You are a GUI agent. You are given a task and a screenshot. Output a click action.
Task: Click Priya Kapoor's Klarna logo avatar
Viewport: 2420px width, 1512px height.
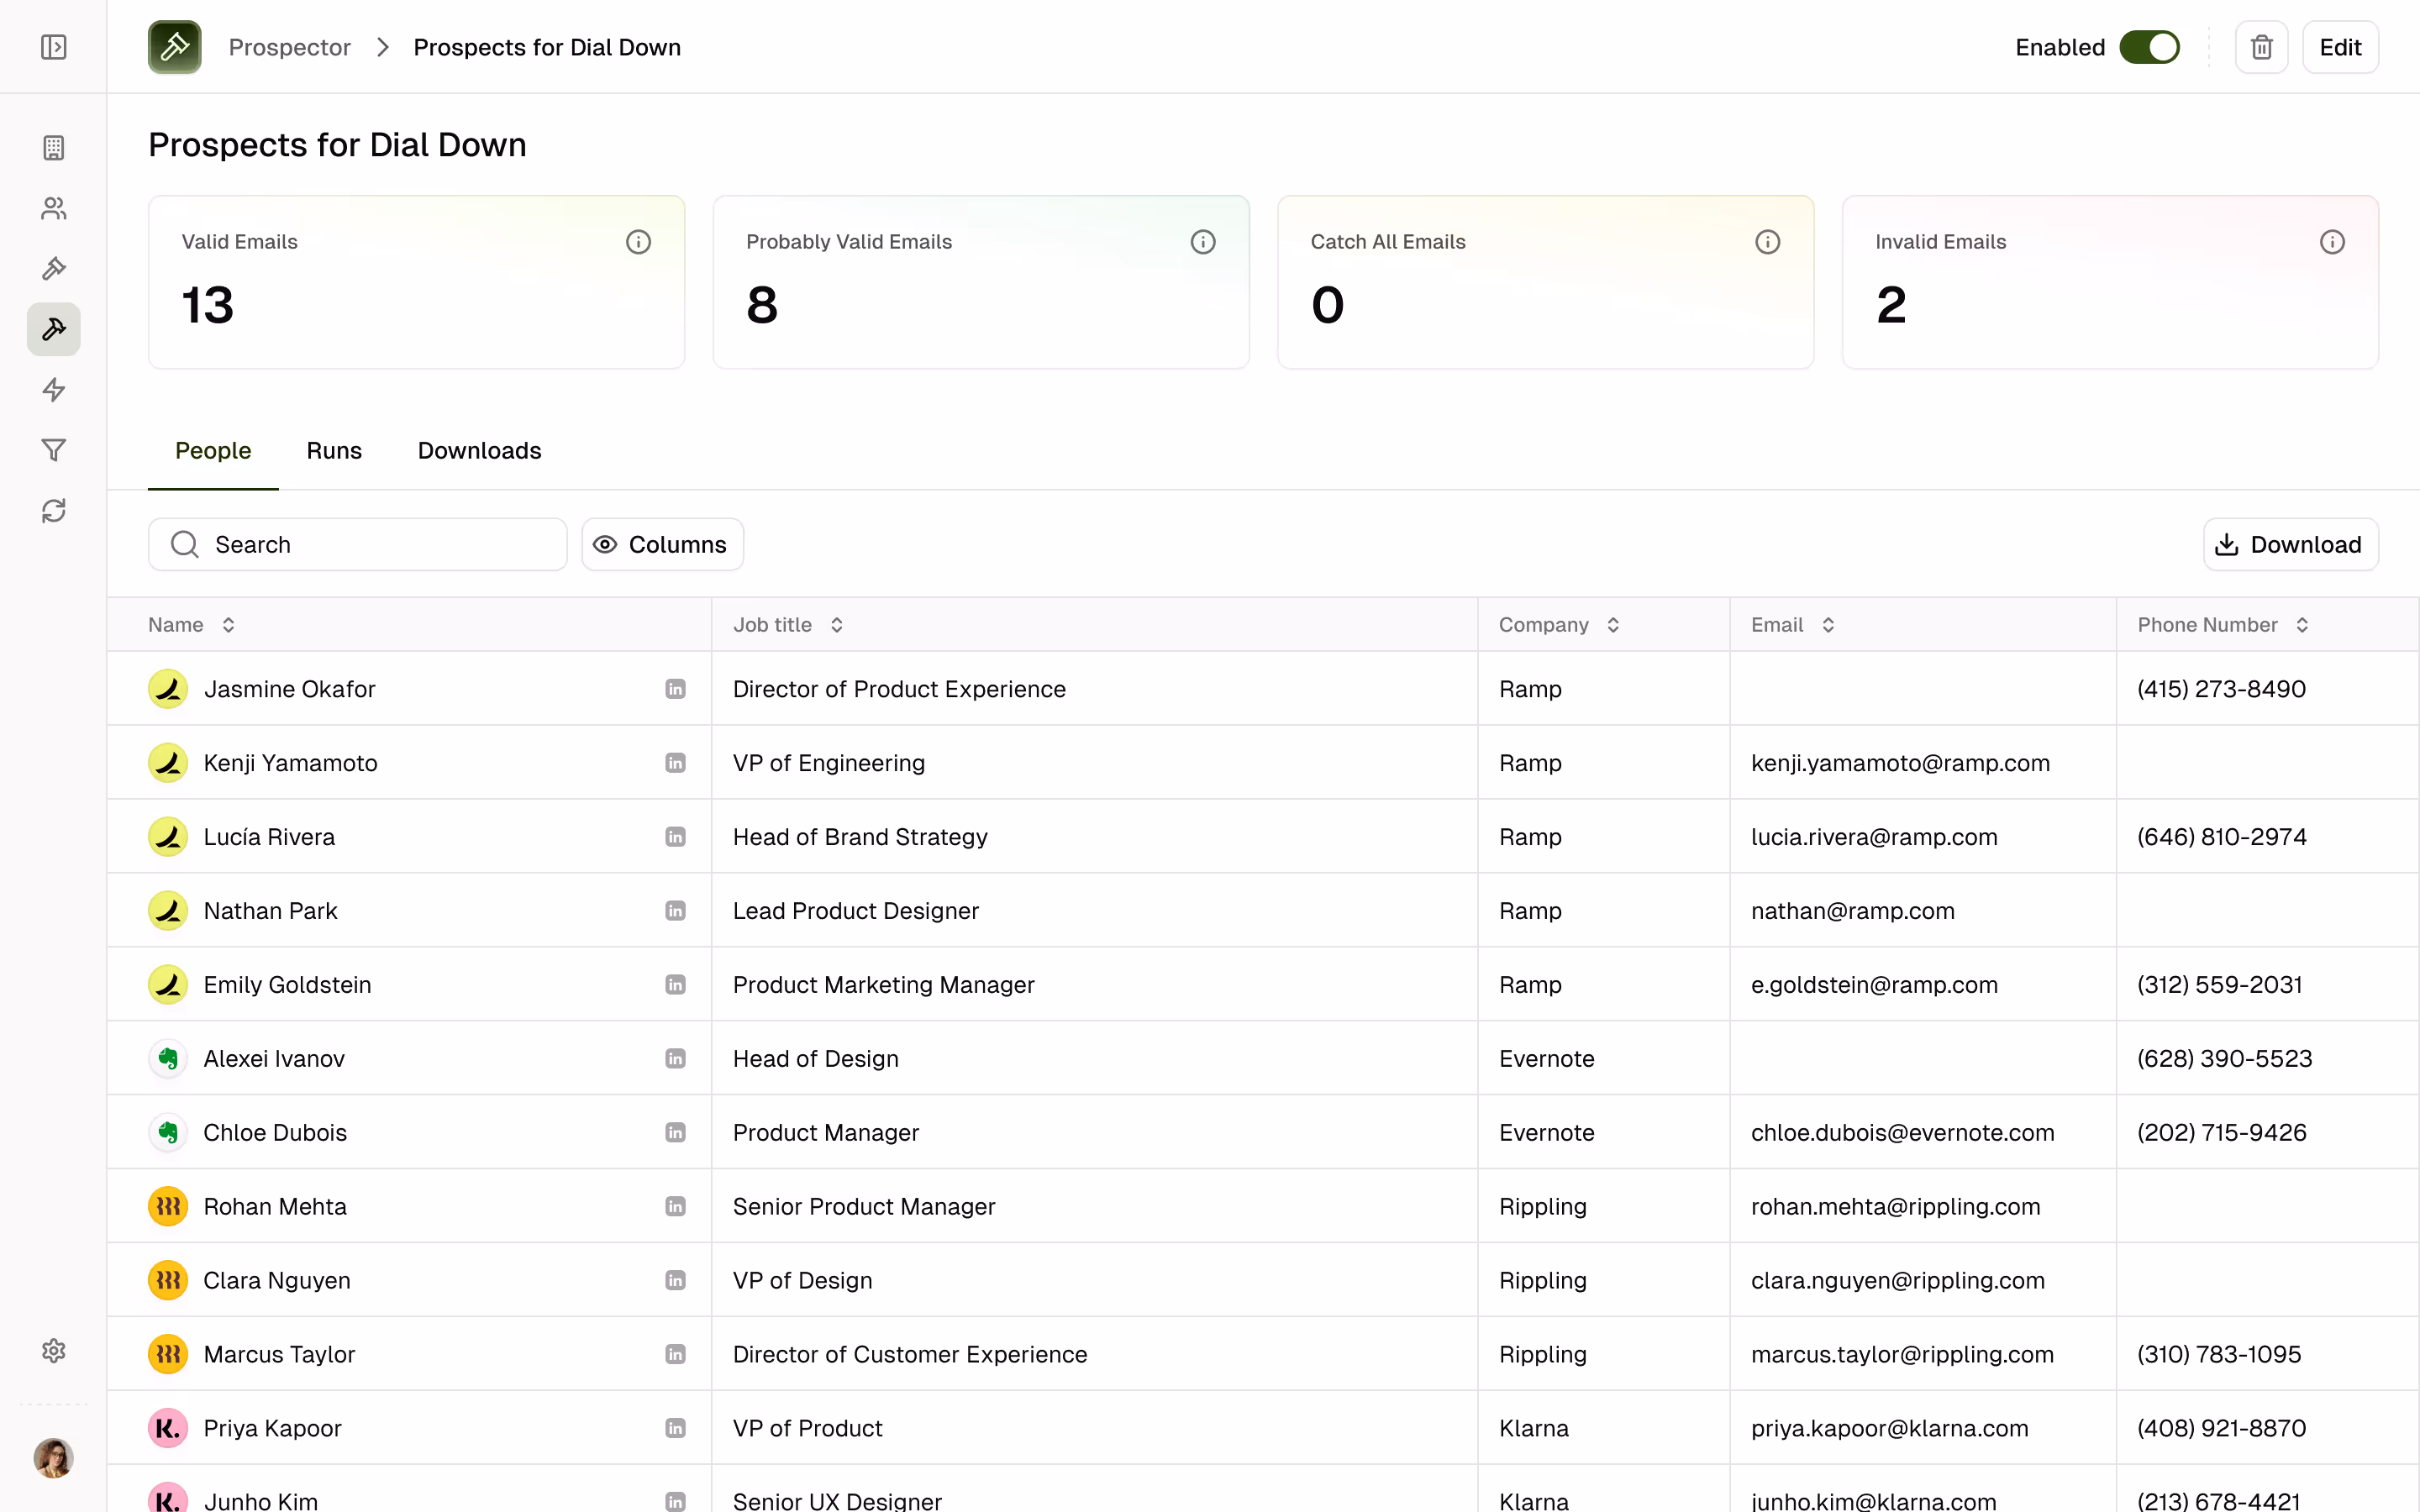click(x=168, y=1429)
